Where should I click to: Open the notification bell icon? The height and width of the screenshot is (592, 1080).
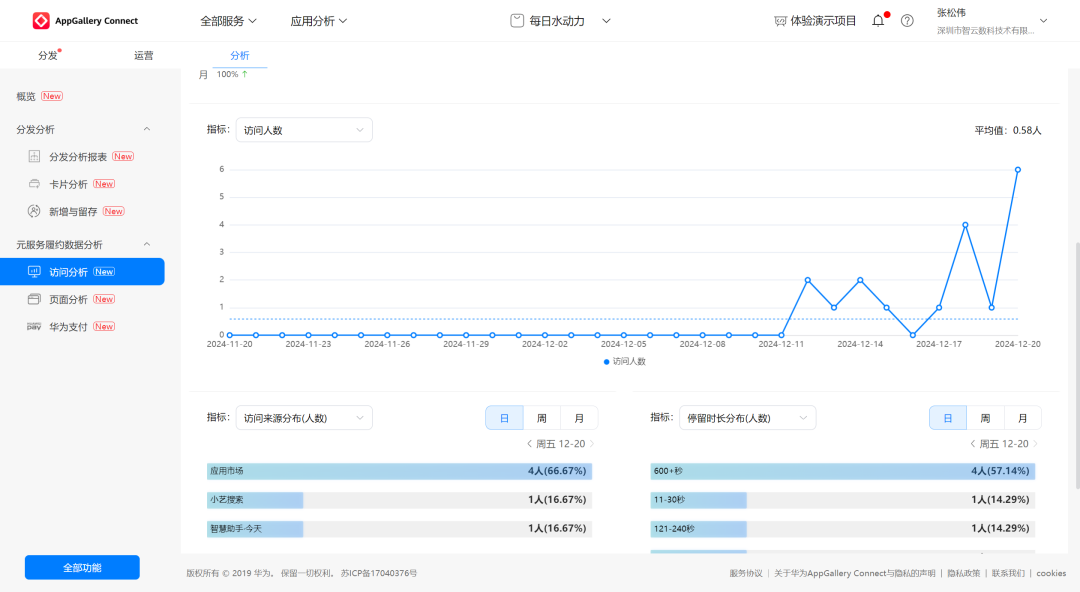tap(878, 21)
